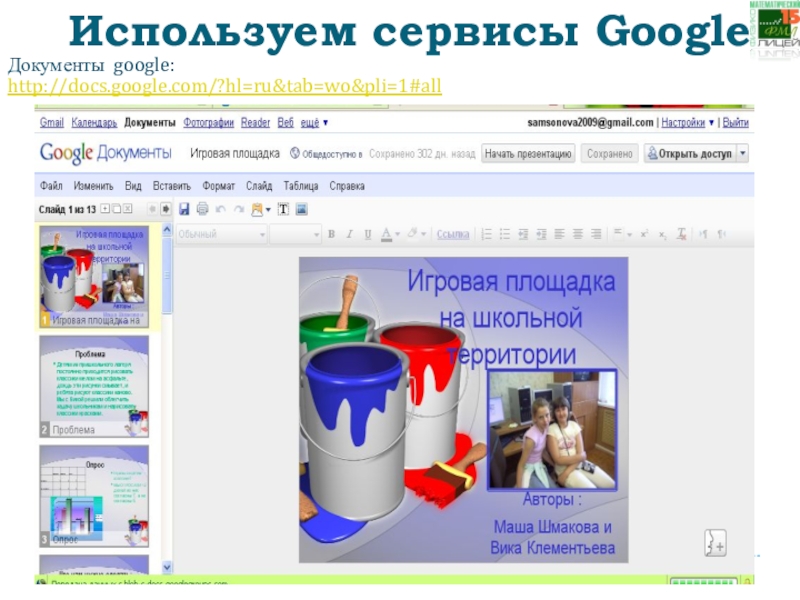The width and height of the screenshot is (800, 600).
Task: Click the Print icon in the toolbar
Action: [x=202, y=209]
